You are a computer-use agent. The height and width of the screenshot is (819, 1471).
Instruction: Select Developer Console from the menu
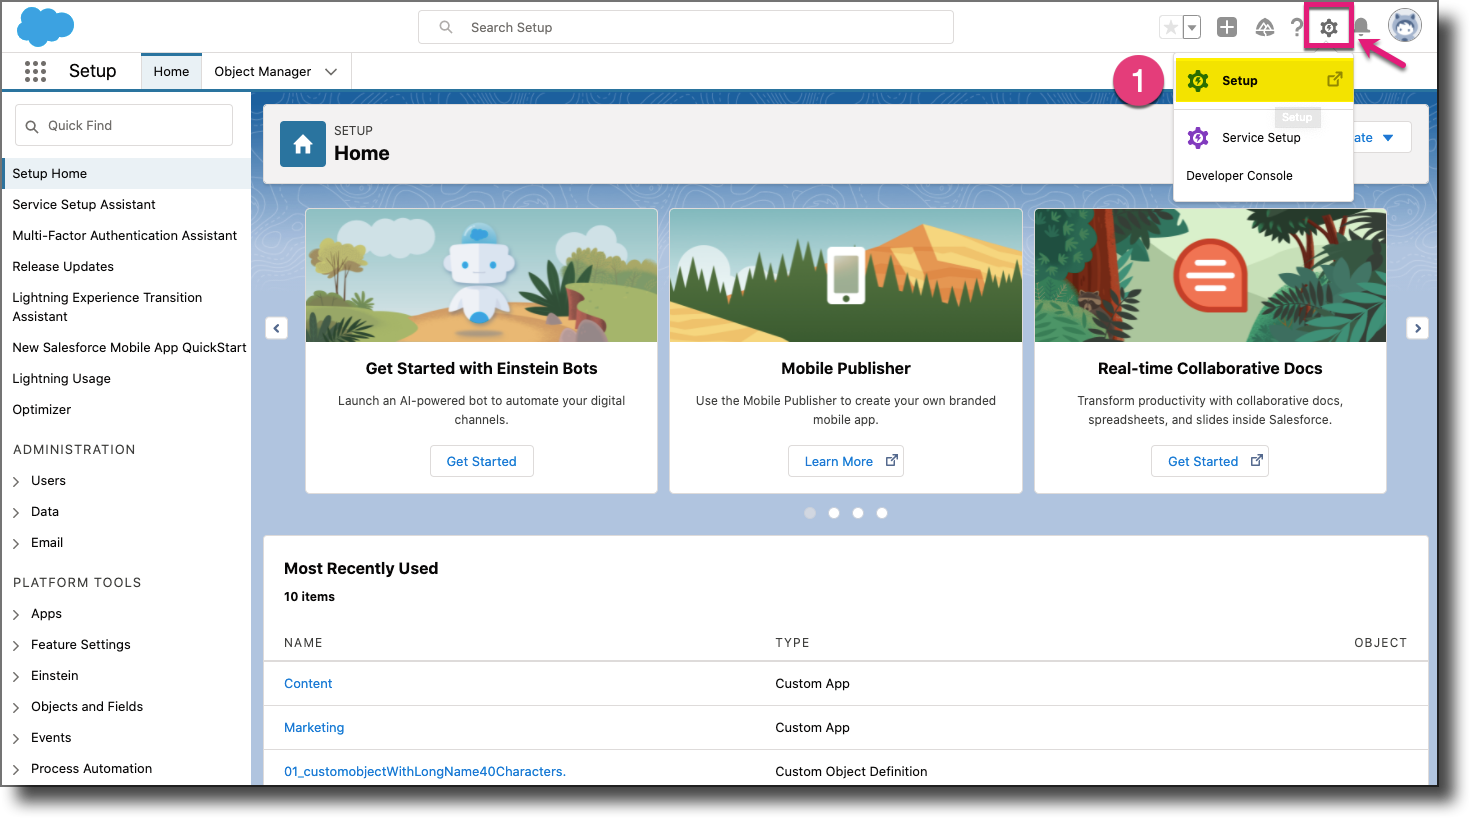pyautogui.click(x=1239, y=175)
